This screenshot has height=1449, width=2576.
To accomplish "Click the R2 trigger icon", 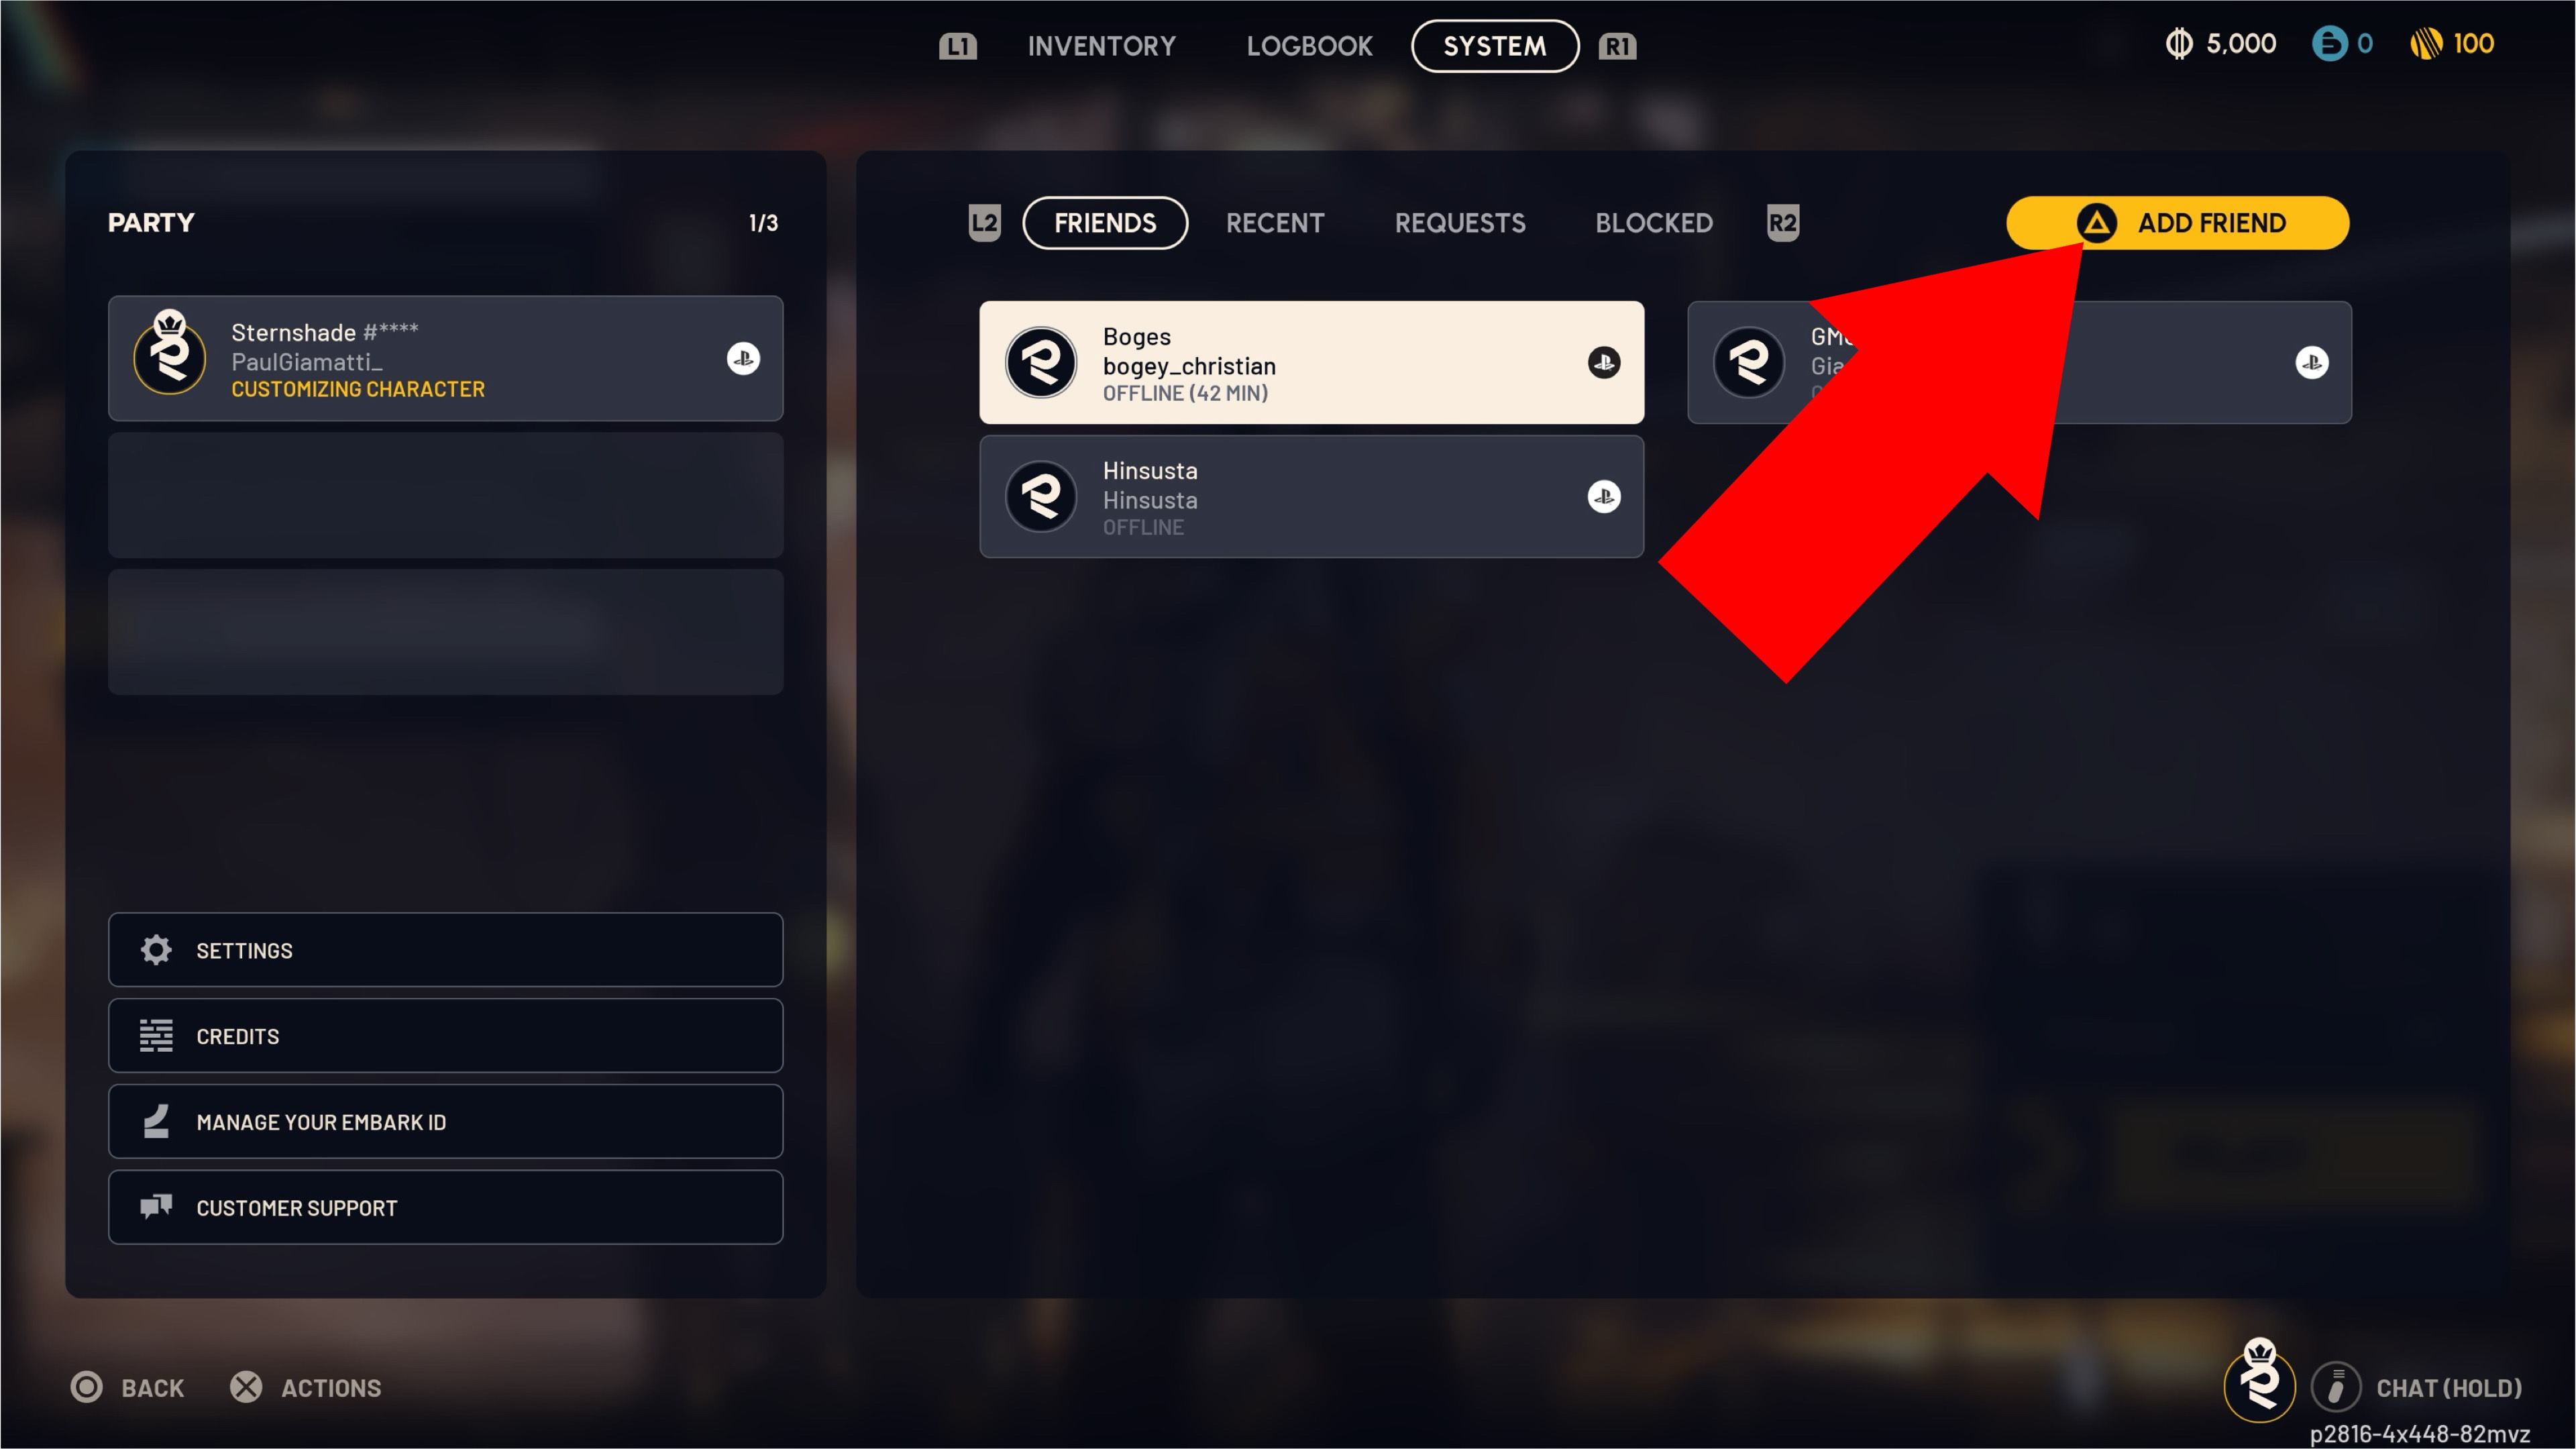I will (x=1782, y=222).
